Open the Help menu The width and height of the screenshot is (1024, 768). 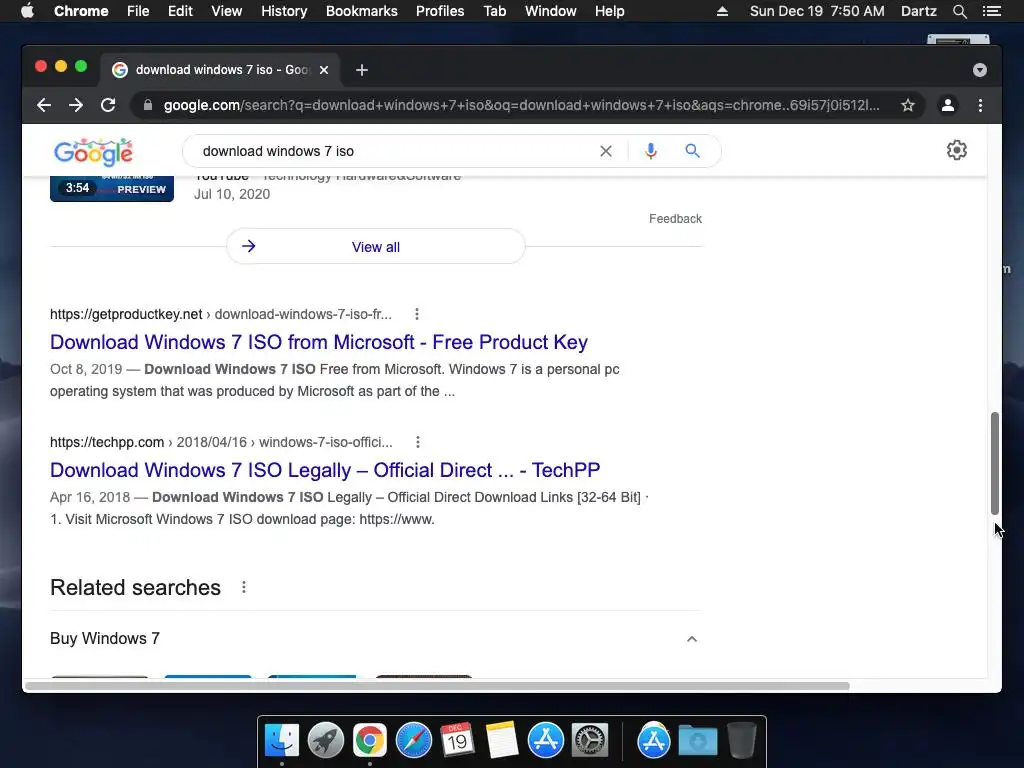[x=609, y=11]
